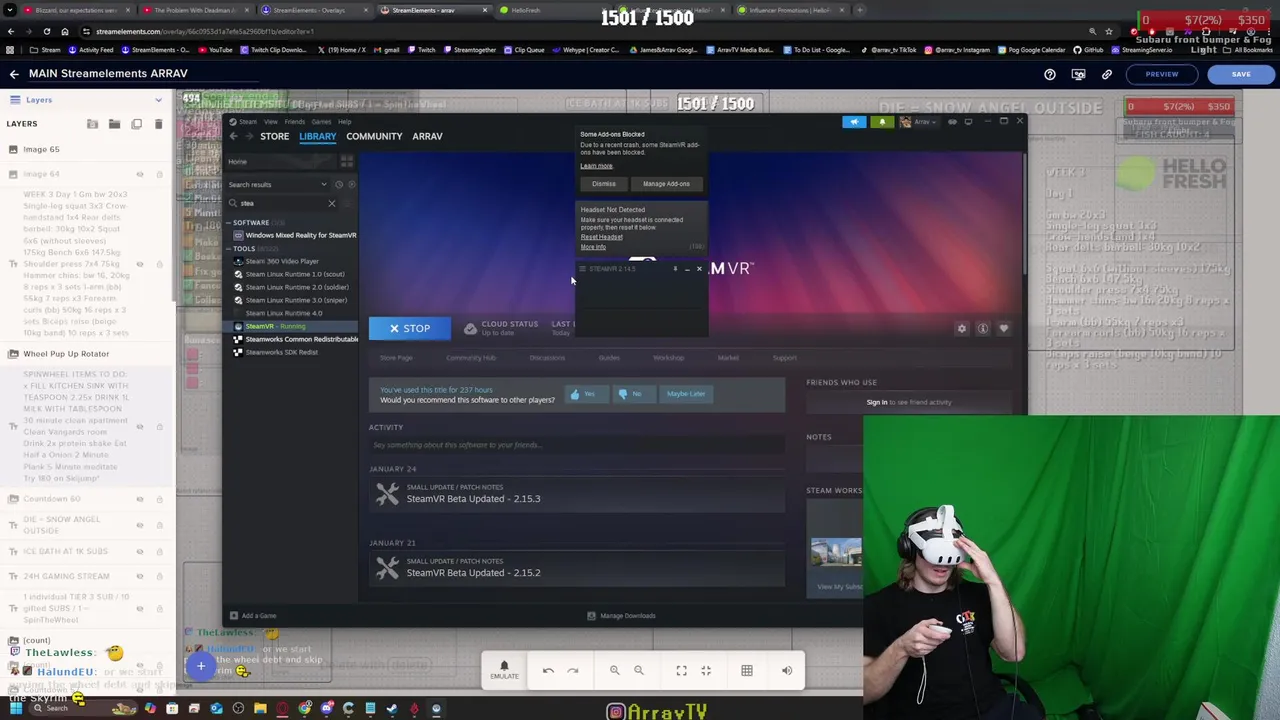
Task: Clear the Steam library search field
Action: click(332, 204)
